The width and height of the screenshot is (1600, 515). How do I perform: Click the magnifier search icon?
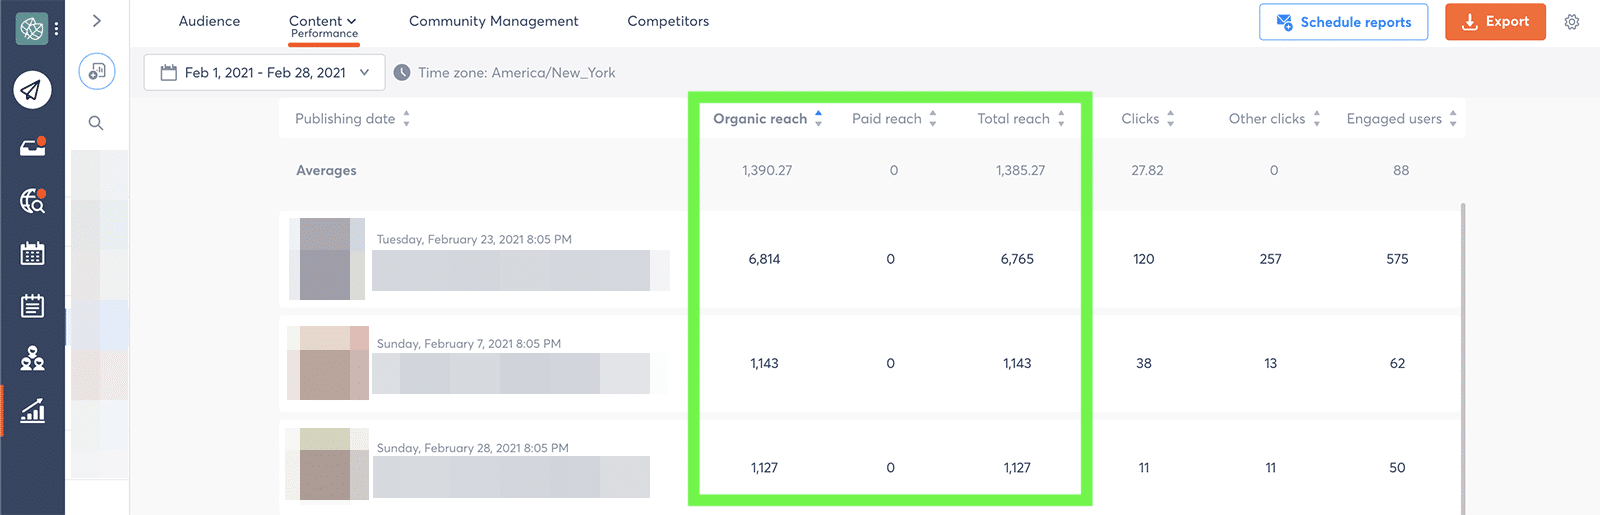[96, 123]
